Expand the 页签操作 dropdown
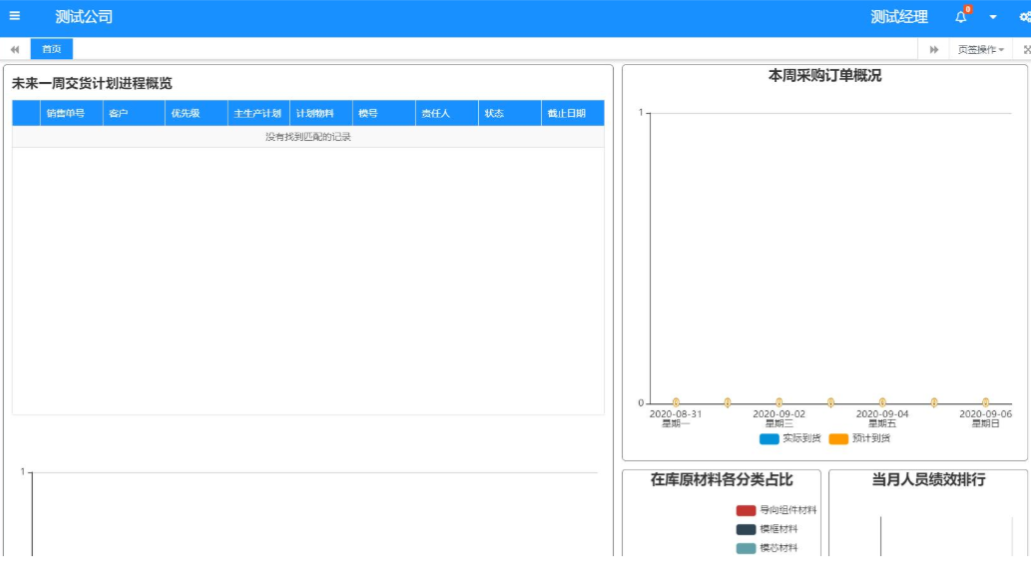The image size is (1031, 577). click(980, 49)
